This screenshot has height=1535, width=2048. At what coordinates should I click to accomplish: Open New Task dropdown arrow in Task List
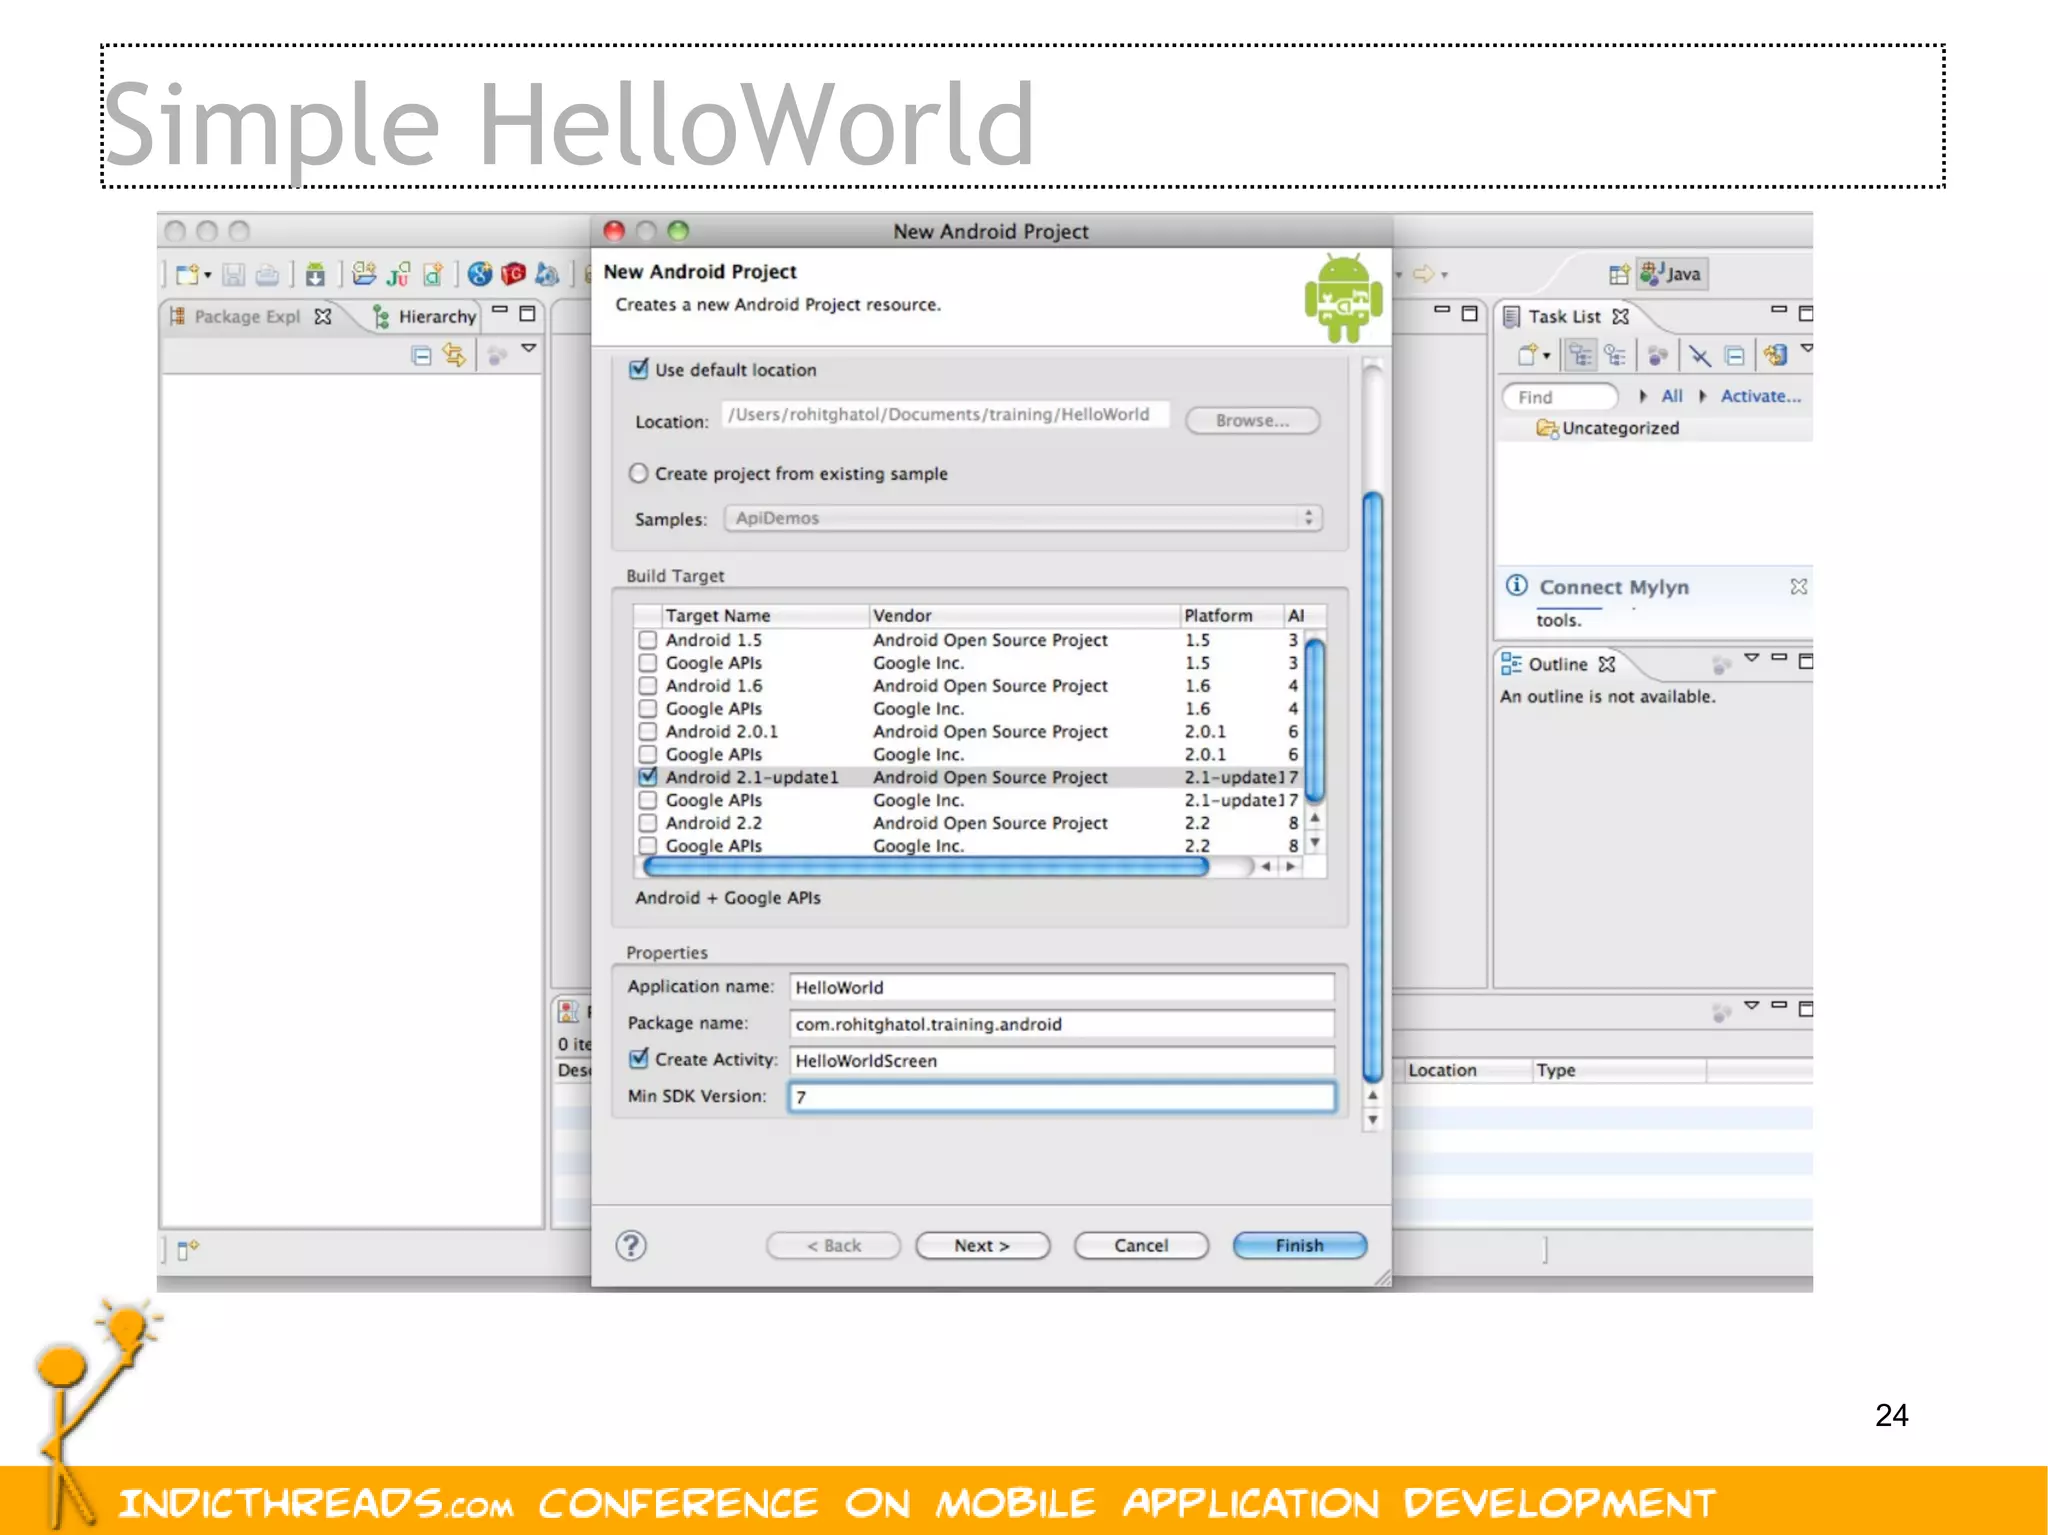(x=1546, y=356)
